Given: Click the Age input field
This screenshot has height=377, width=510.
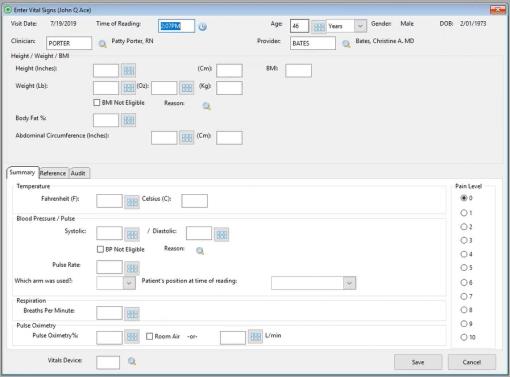Looking at the screenshot, I should pos(300,26).
